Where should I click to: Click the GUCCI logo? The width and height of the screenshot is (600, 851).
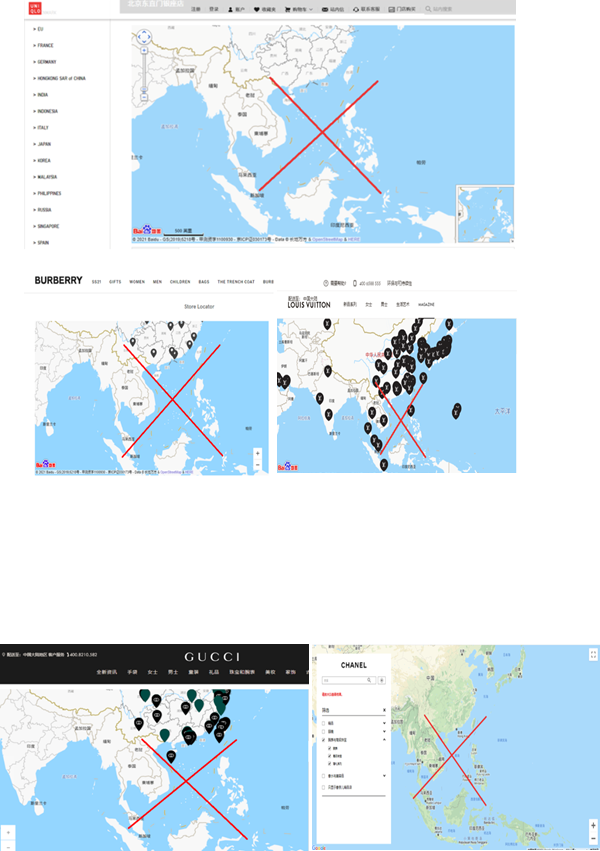pos(212,657)
